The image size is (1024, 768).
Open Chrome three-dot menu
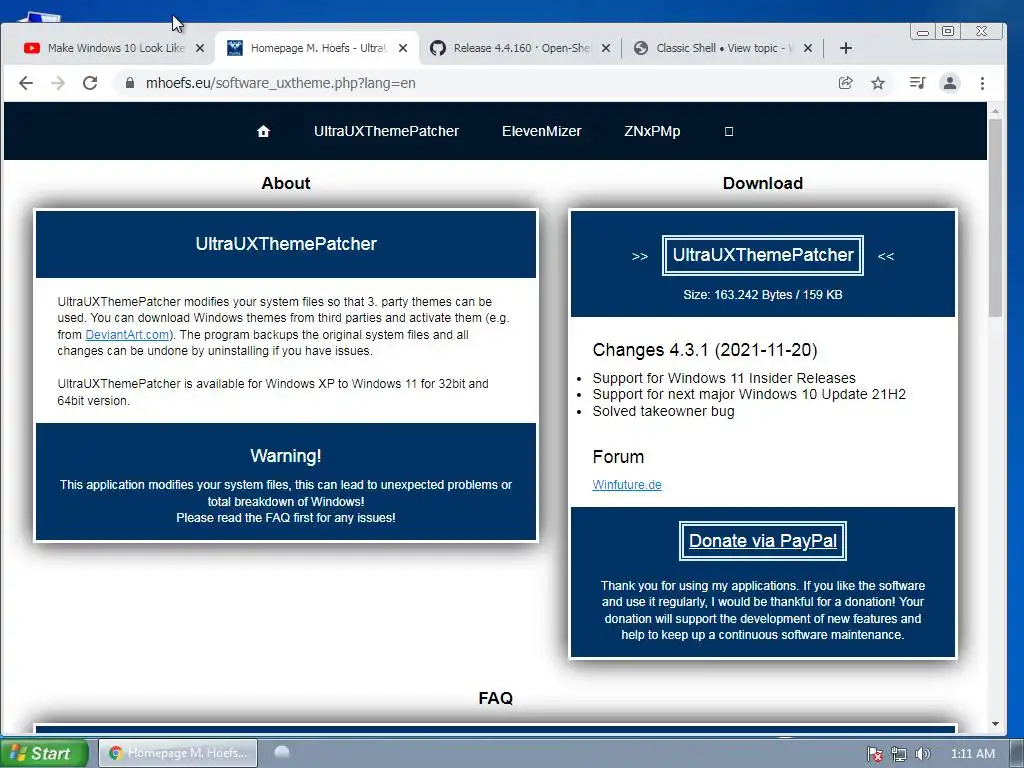[x=982, y=83]
